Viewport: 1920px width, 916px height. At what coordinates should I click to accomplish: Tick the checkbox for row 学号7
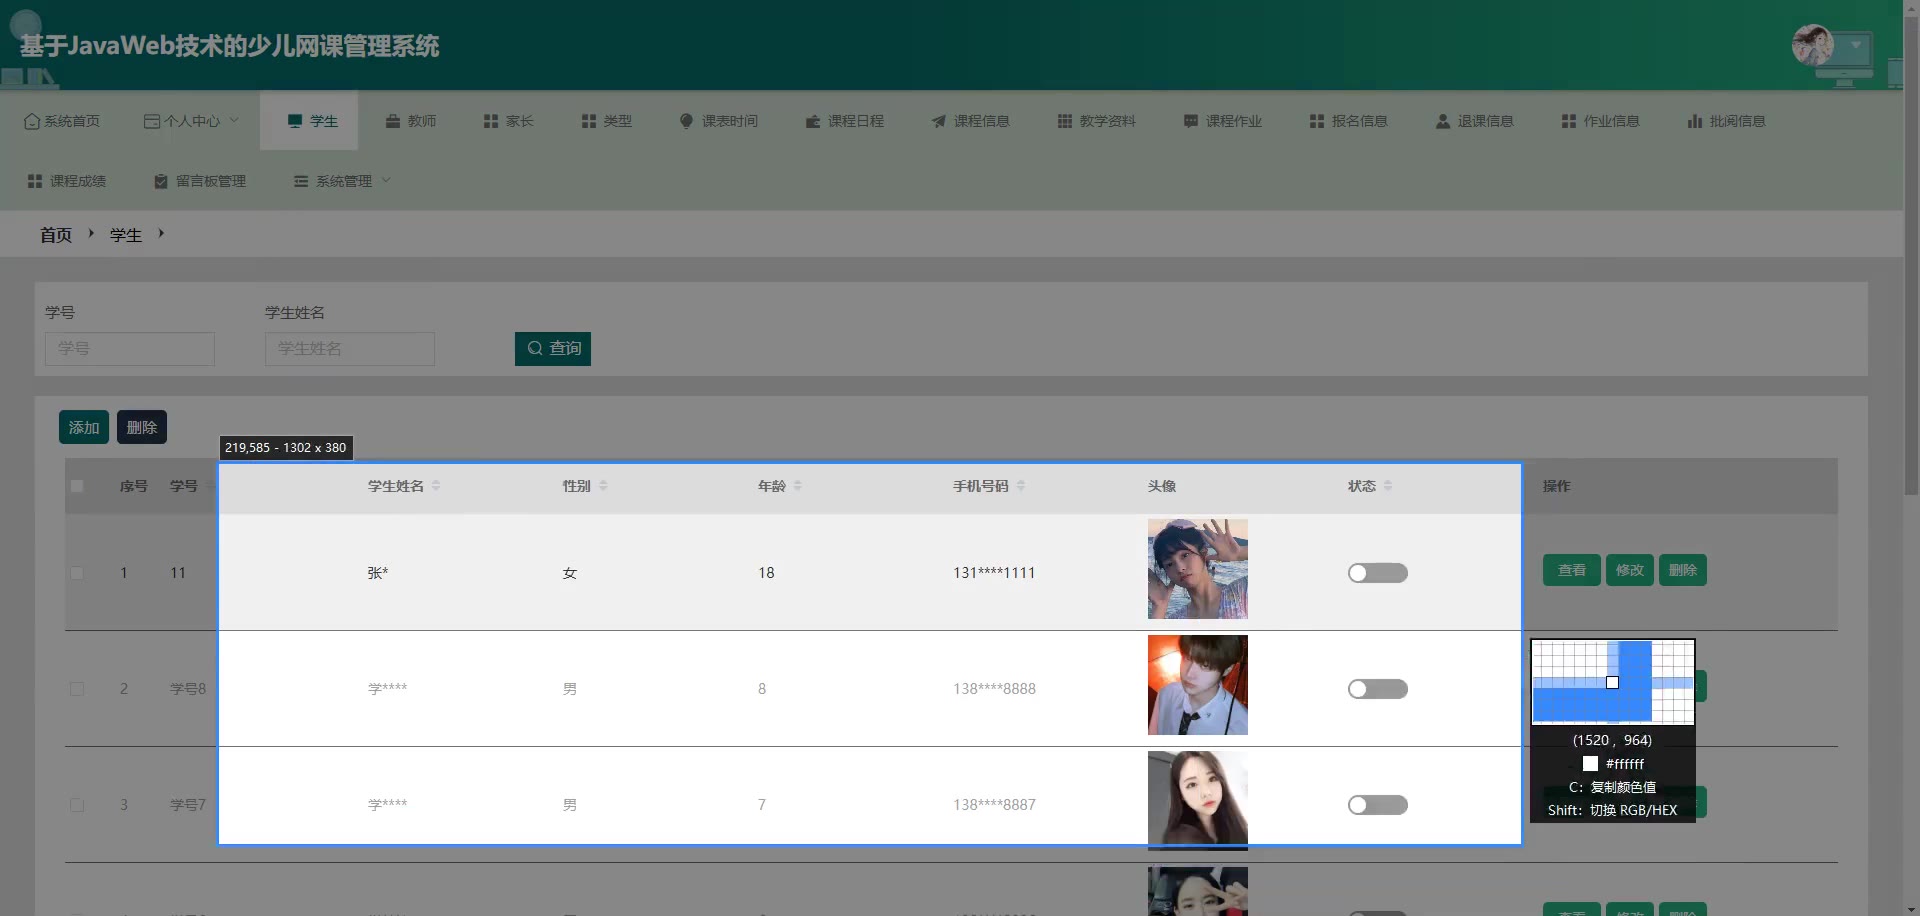tap(77, 805)
